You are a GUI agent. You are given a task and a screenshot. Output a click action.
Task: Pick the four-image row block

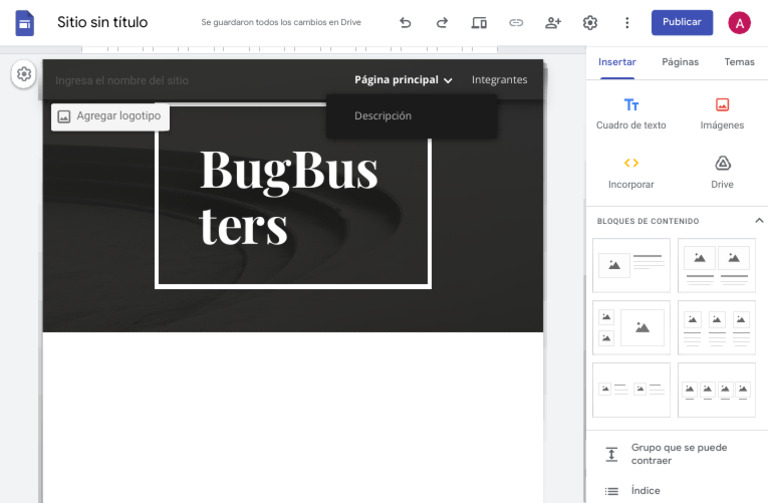[x=716, y=390]
